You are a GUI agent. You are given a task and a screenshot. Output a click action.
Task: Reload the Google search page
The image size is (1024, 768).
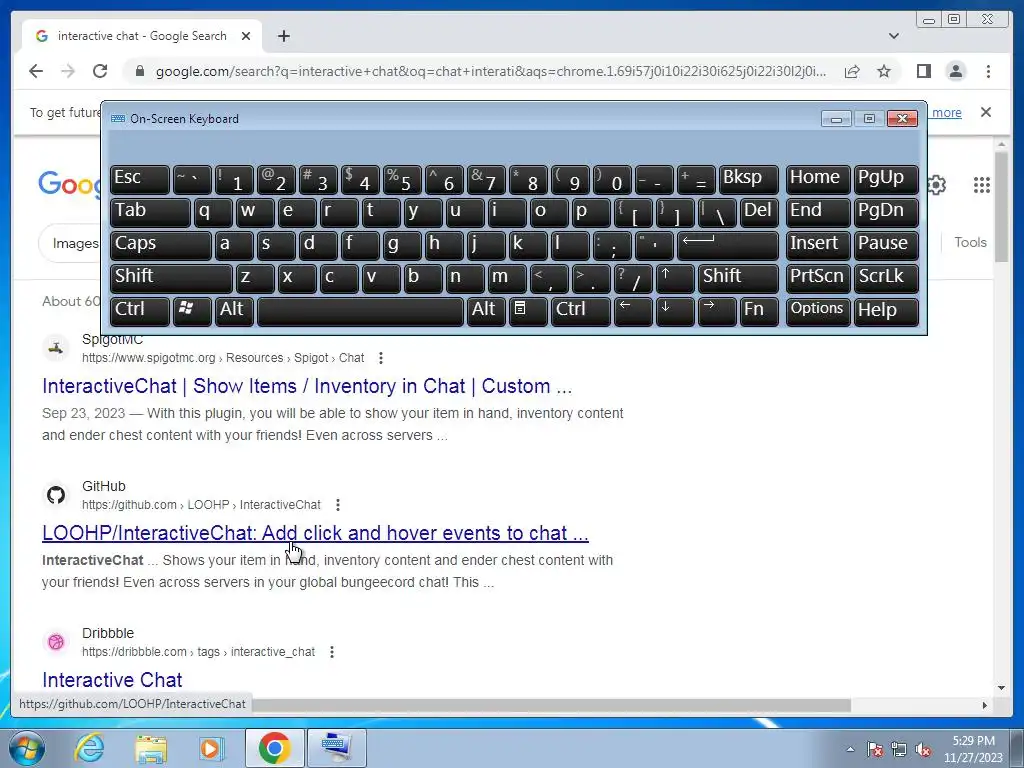100,71
